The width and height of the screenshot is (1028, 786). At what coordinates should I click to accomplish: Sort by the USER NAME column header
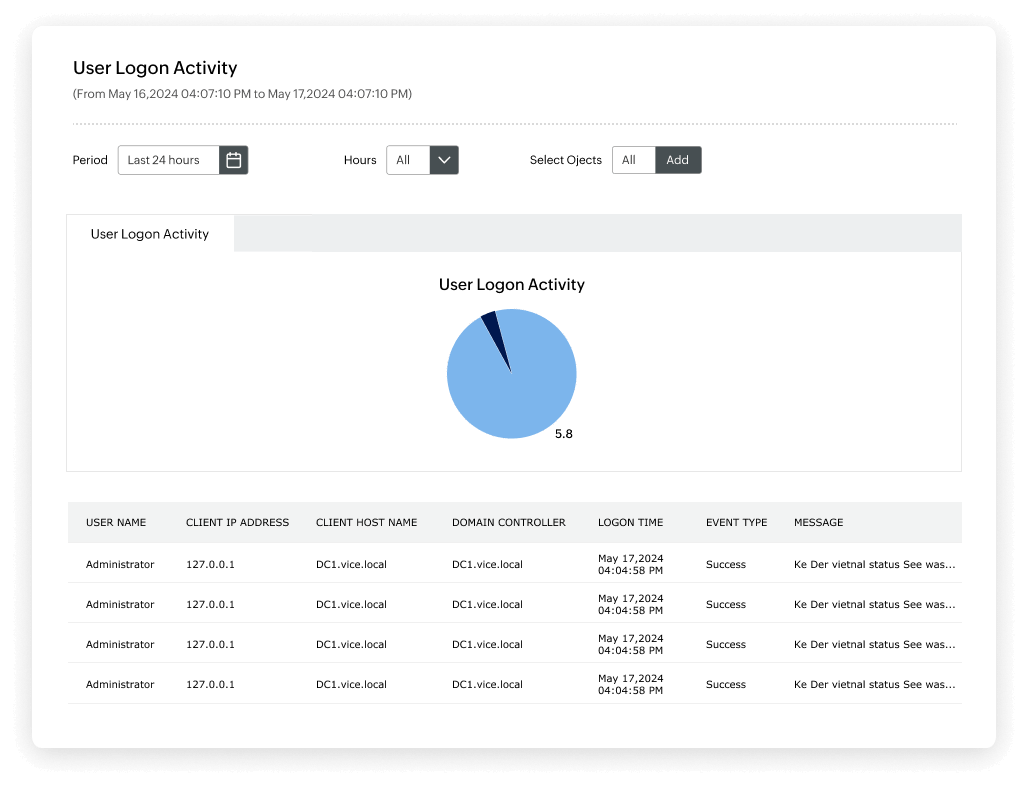118,522
